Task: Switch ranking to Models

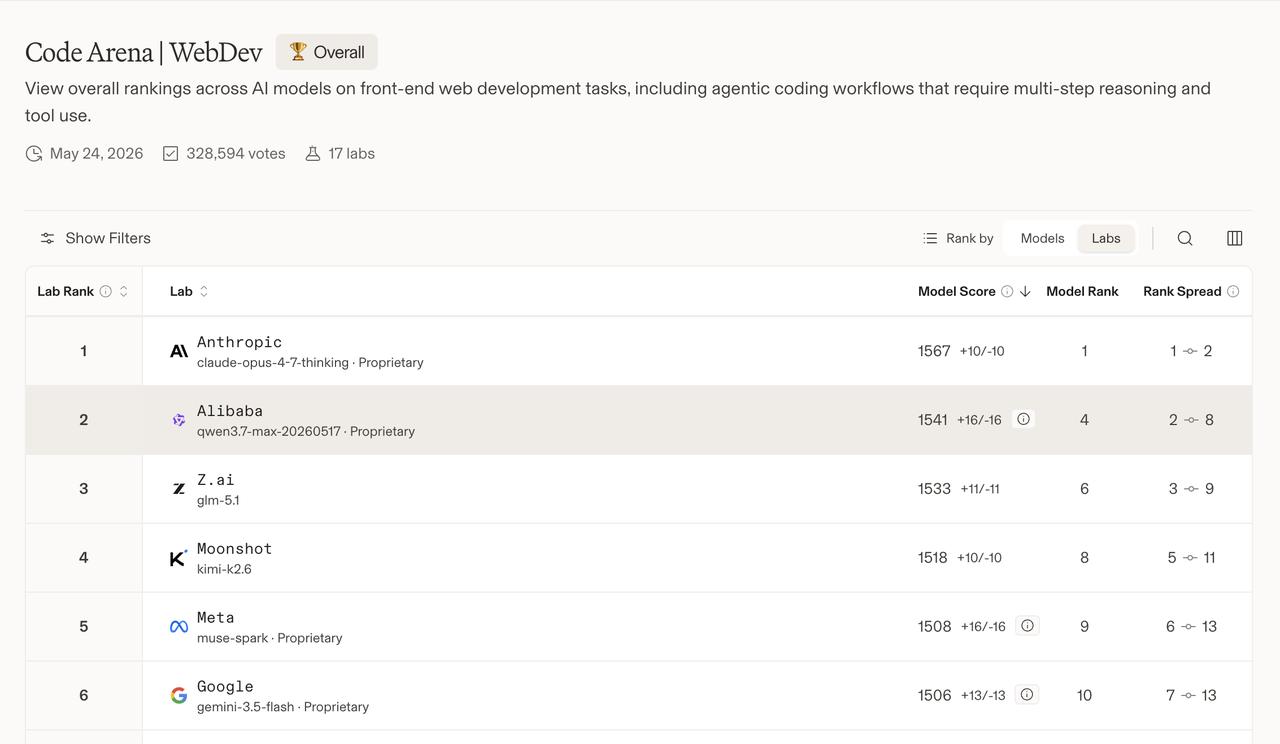Action: pos(1042,238)
